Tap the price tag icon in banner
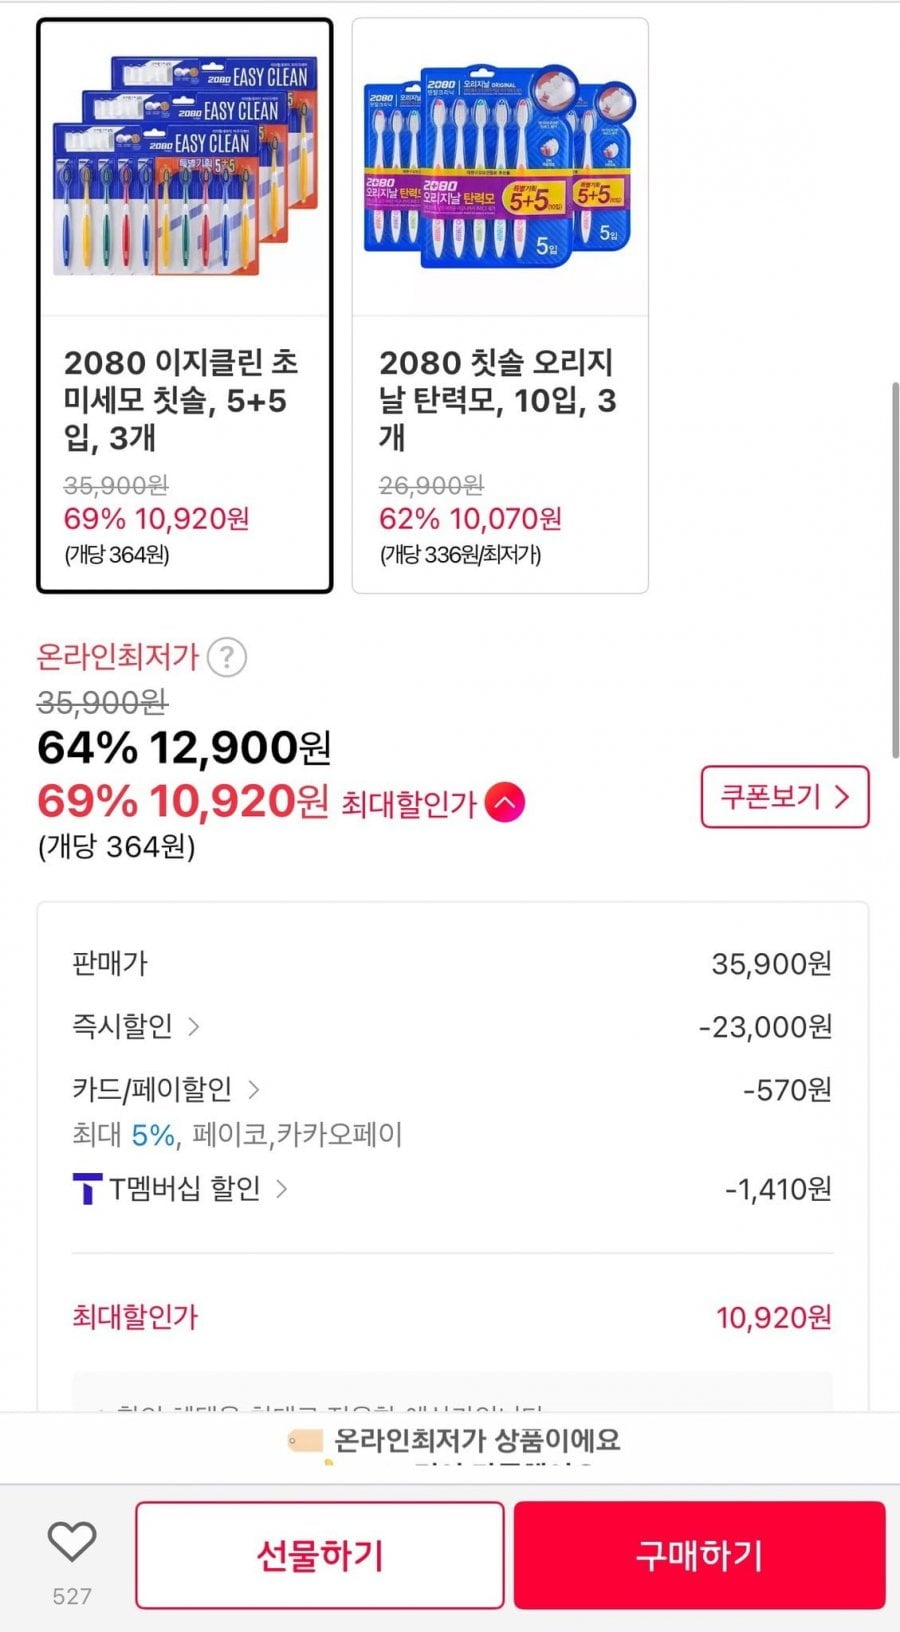This screenshot has height=1632, width=900. point(305,1441)
